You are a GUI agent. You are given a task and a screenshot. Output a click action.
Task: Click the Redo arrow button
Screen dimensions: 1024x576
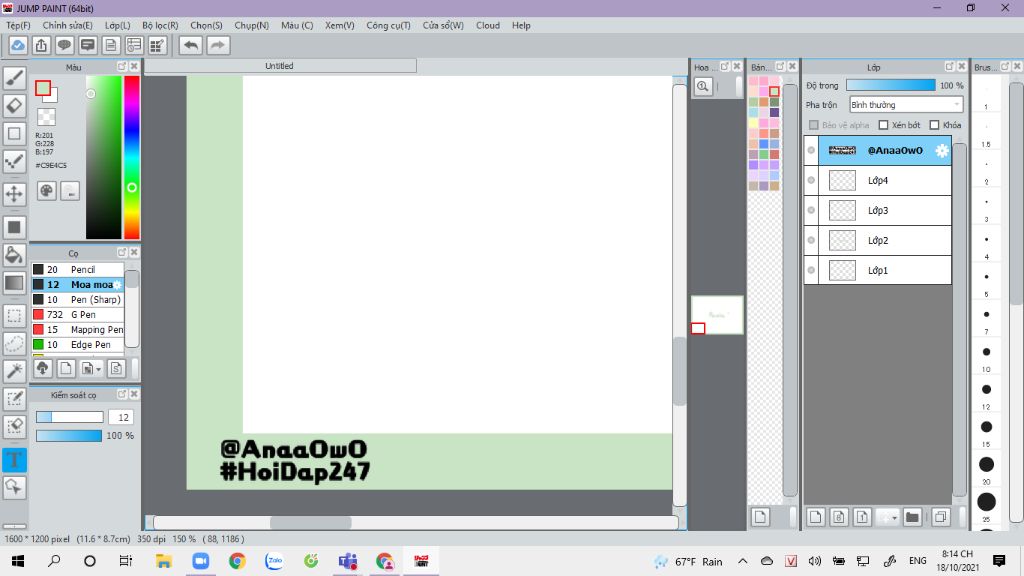click(x=218, y=46)
